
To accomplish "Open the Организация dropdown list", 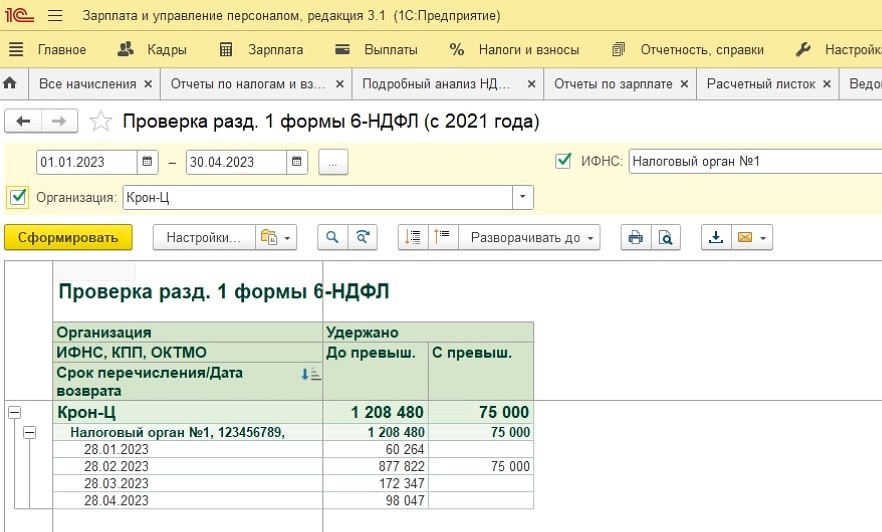I will (x=523, y=197).
